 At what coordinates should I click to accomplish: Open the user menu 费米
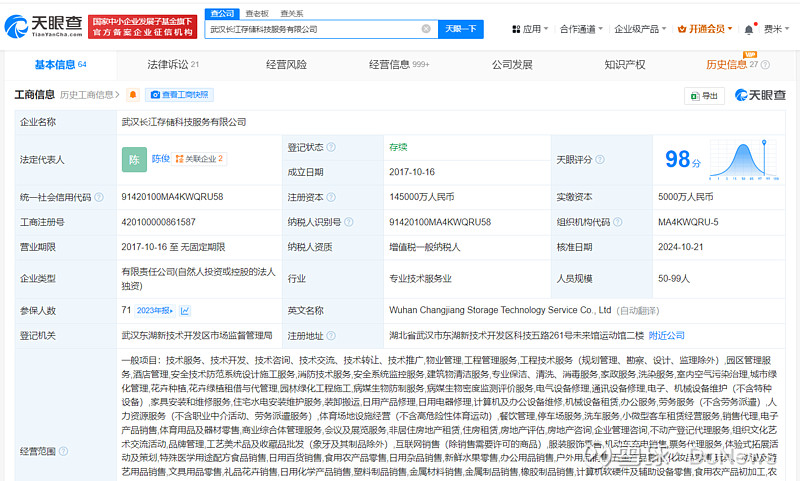pyautogui.click(x=777, y=29)
